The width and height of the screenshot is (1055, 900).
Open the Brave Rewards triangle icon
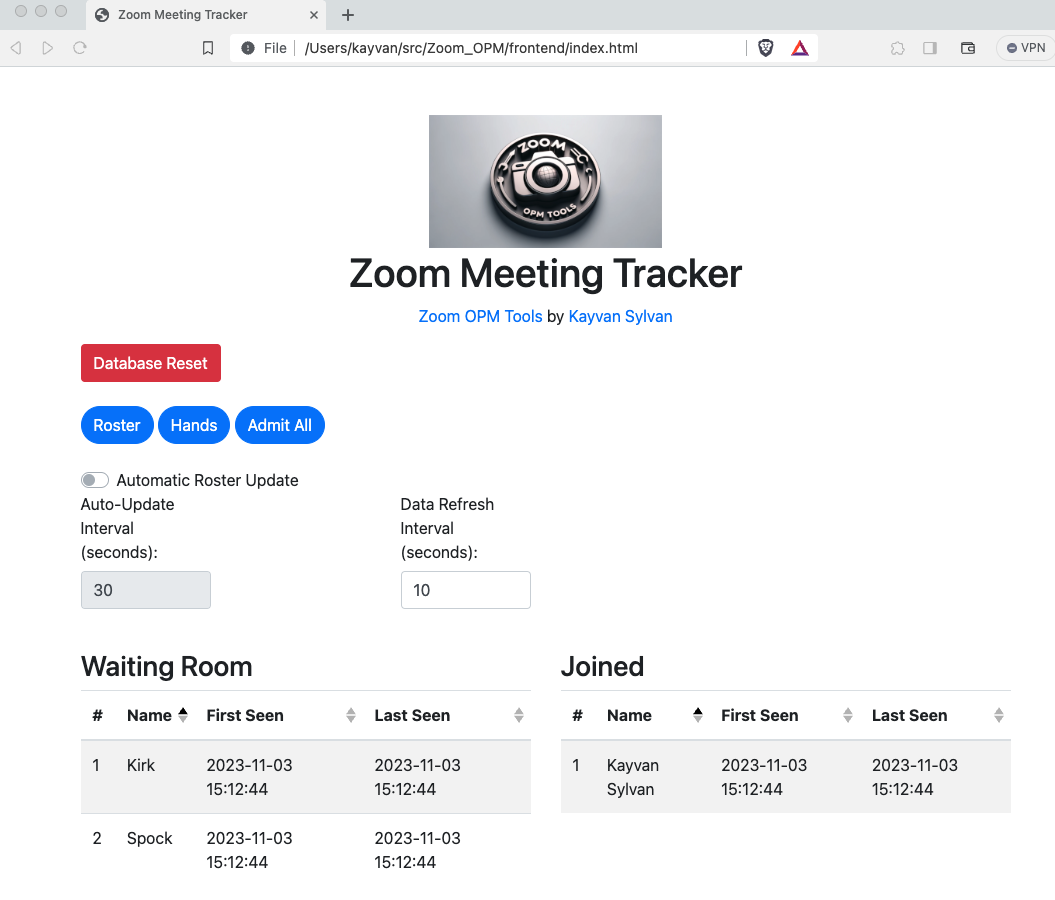coord(799,48)
